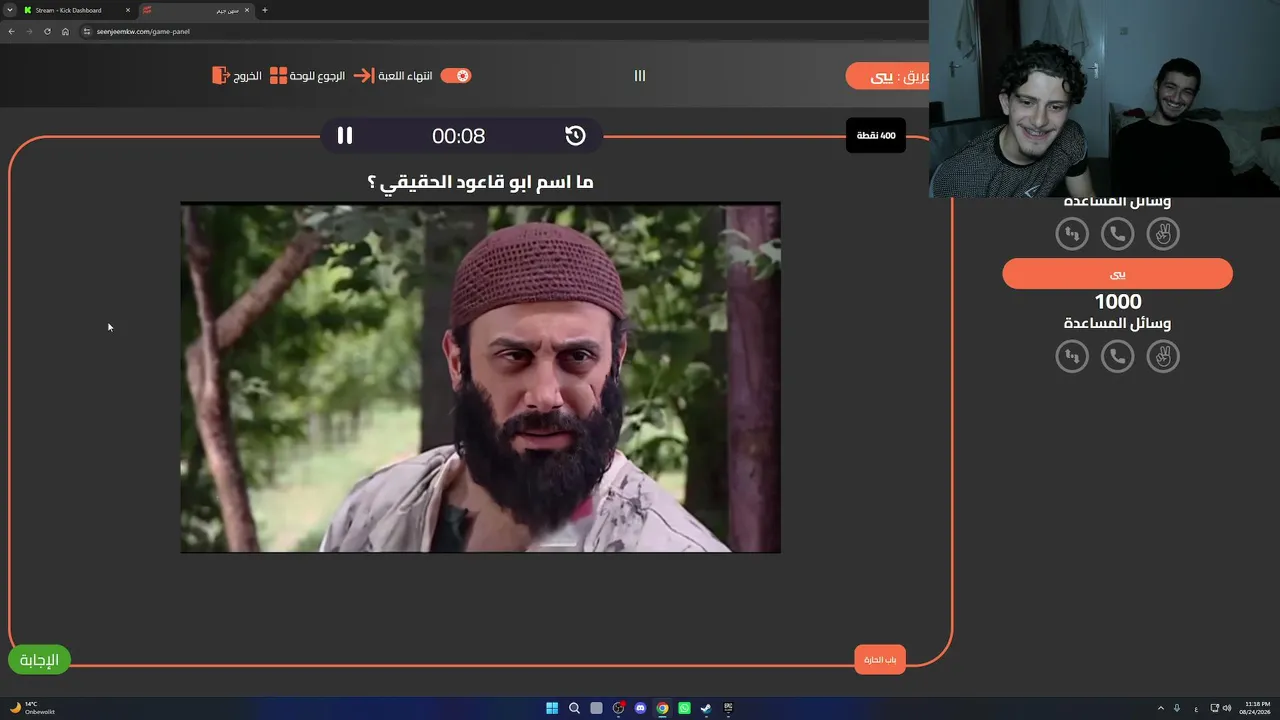
Task: Click the microphone tray icon
Action: pyautogui.click(x=1177, y=708)
